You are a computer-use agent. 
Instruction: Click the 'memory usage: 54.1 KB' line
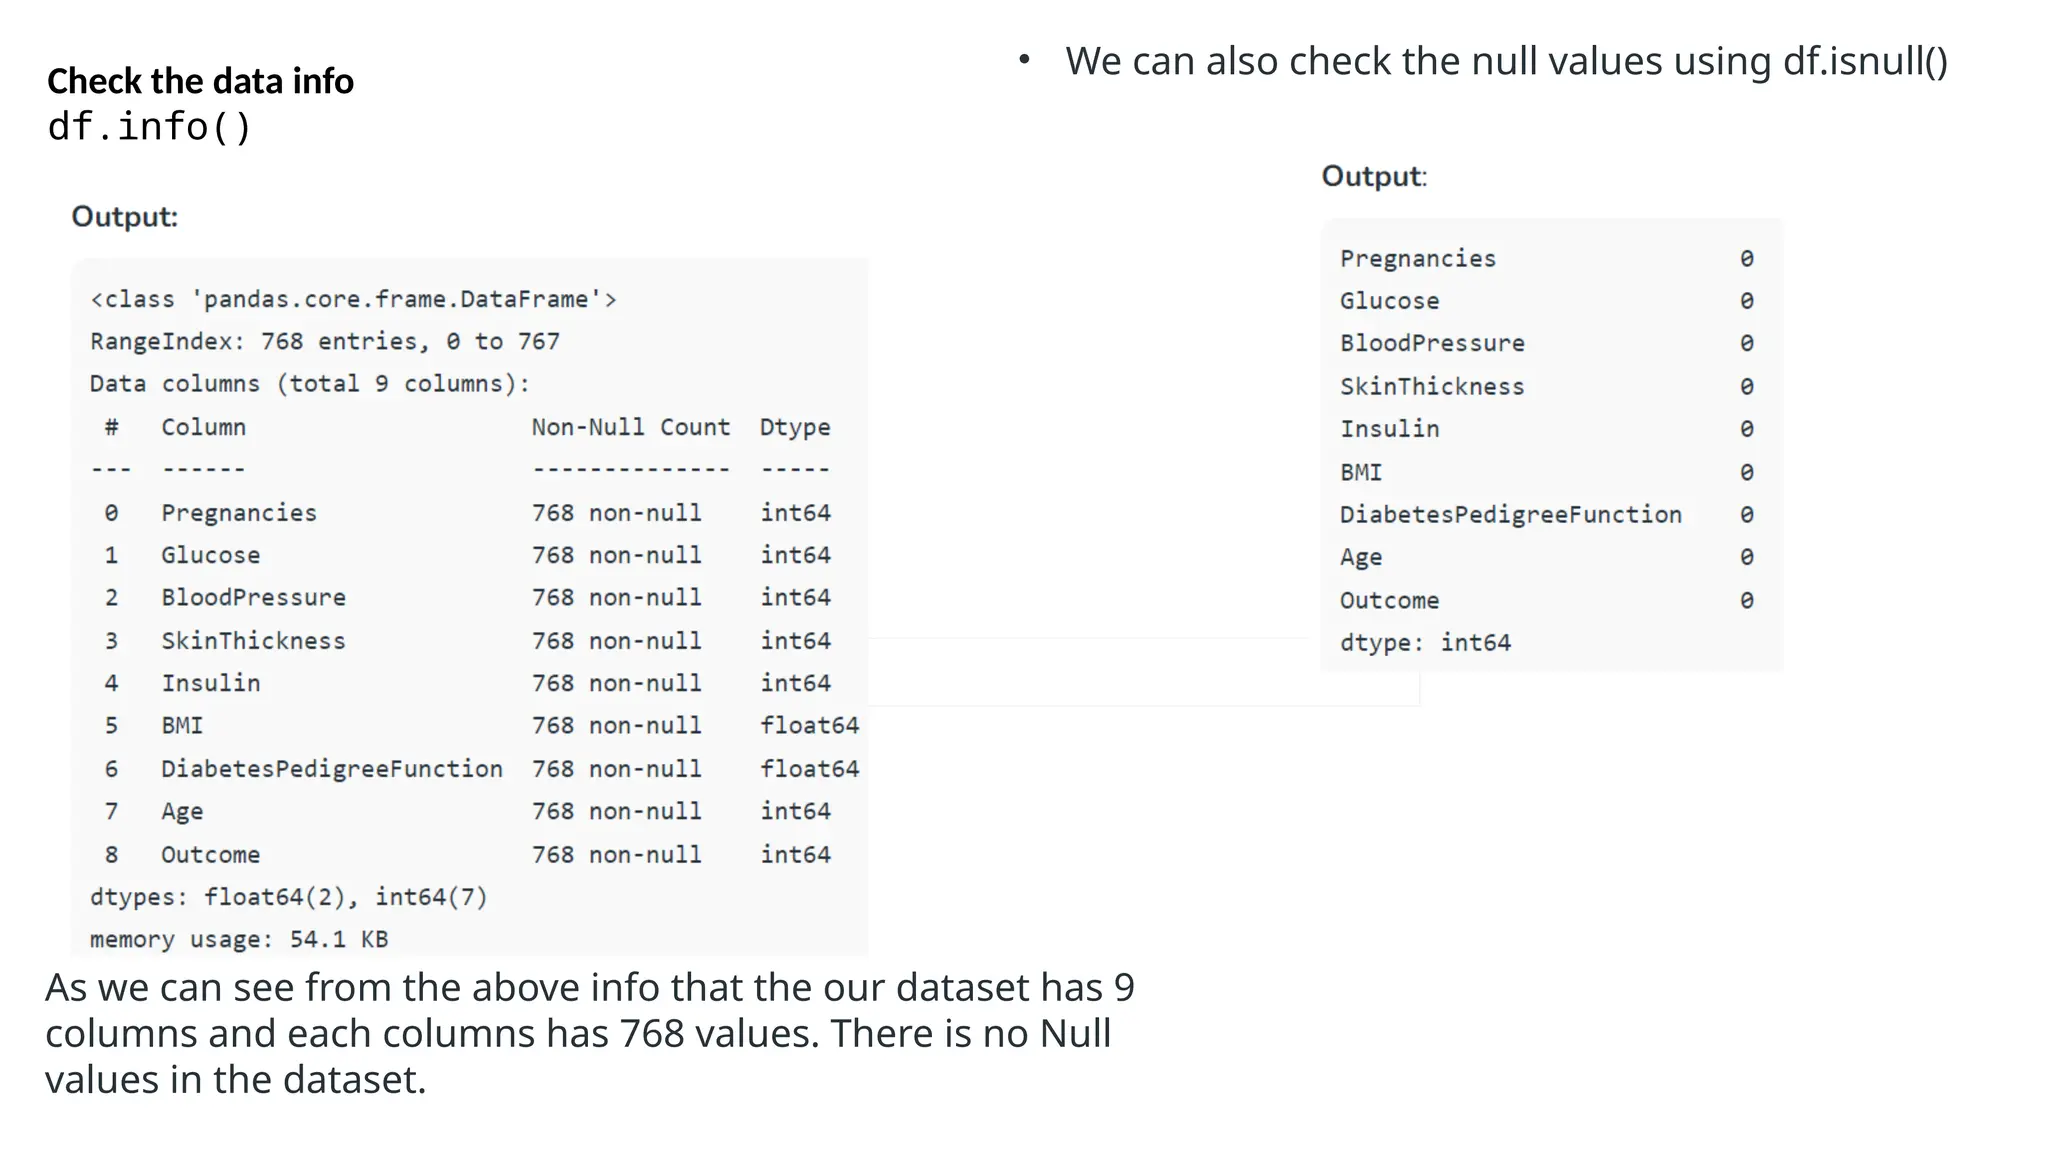239,939
